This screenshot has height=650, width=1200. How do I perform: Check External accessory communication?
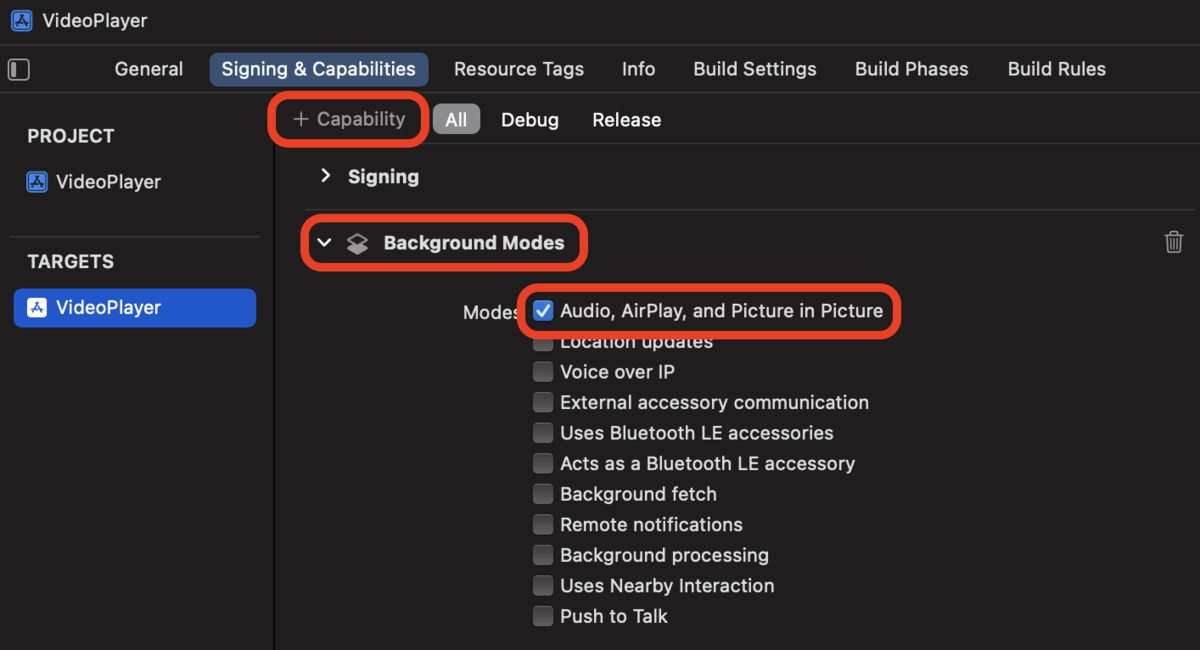coord(543,402)
